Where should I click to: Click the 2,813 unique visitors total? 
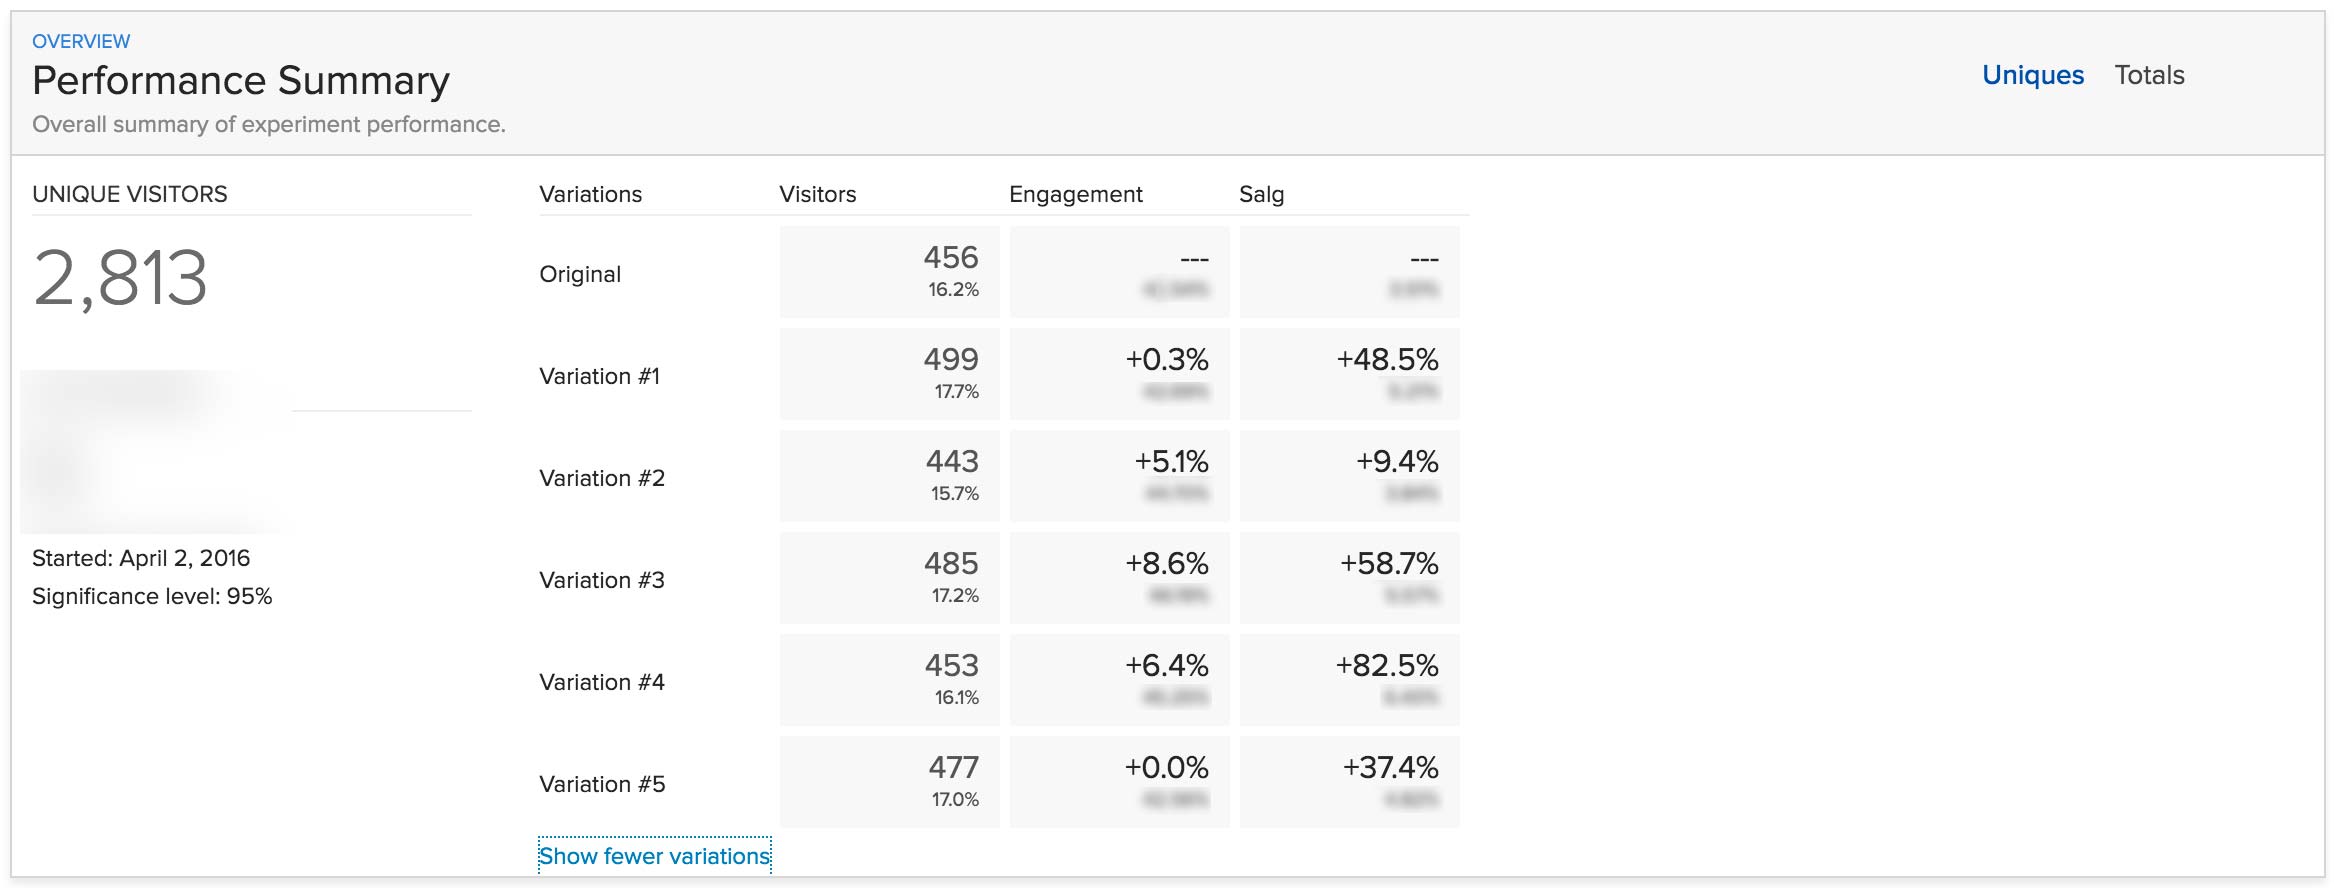120,278
